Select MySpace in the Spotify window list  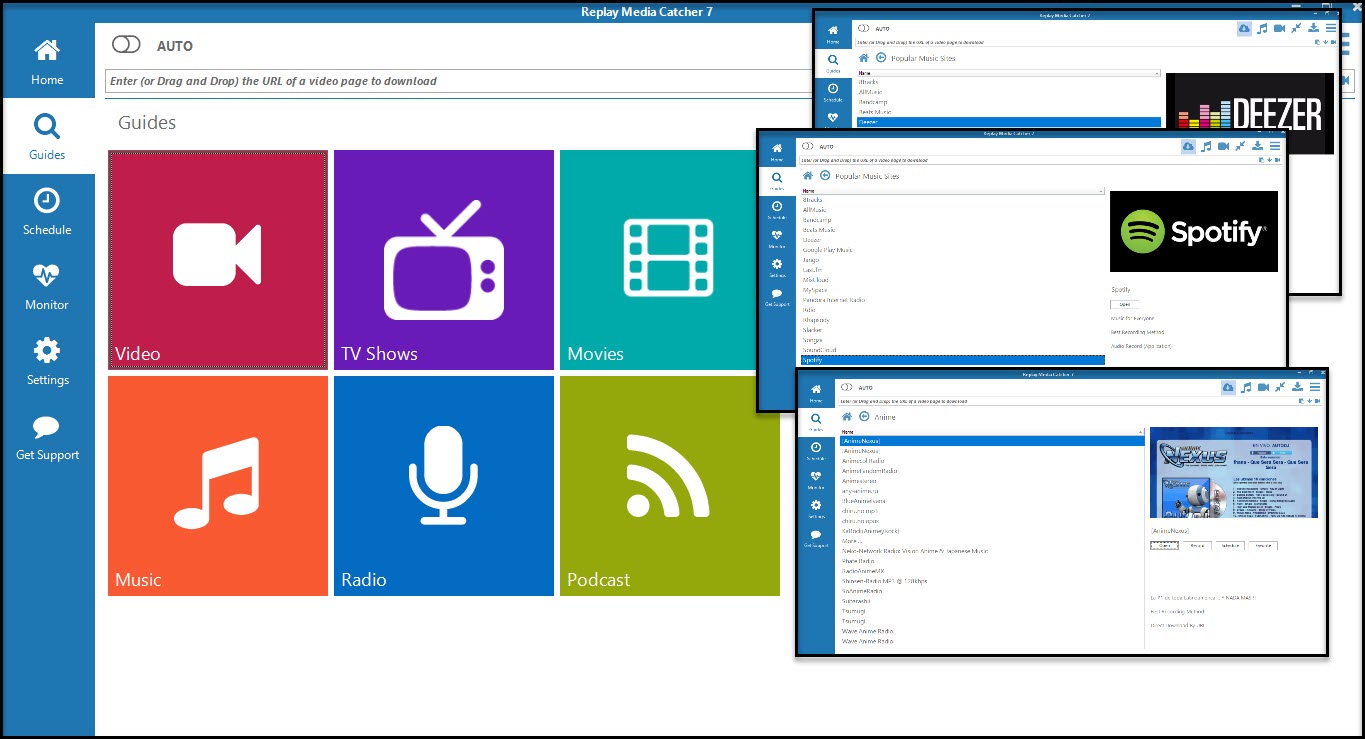pos(815,290)
